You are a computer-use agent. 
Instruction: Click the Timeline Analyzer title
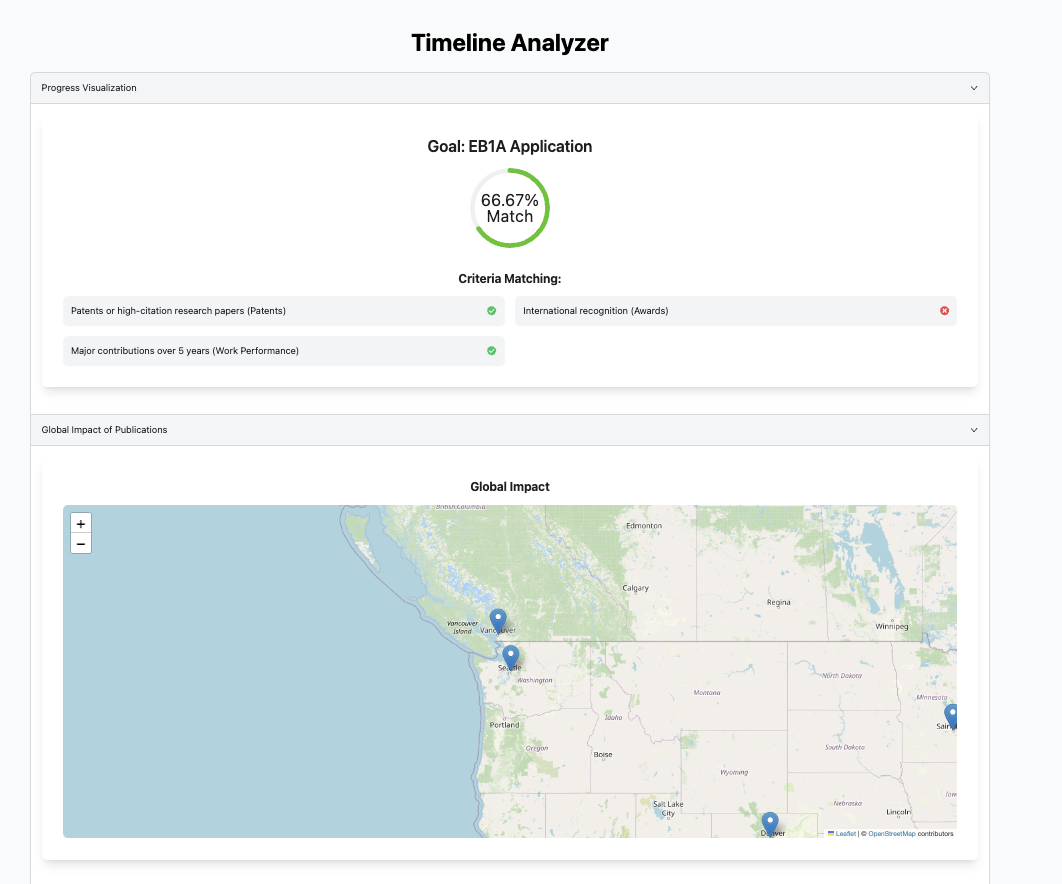[x=510, y=43]
